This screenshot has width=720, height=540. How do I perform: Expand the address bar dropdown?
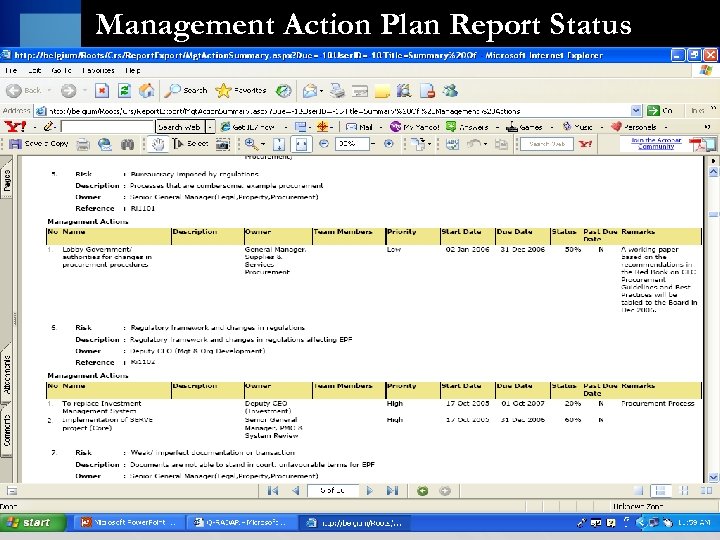click(636, 111)
